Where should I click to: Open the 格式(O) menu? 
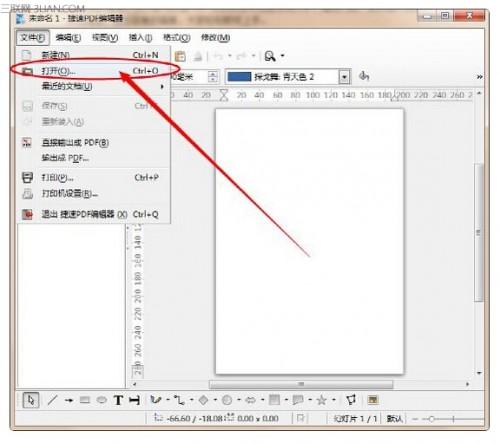pyautogui.click(x=176, y=38)
